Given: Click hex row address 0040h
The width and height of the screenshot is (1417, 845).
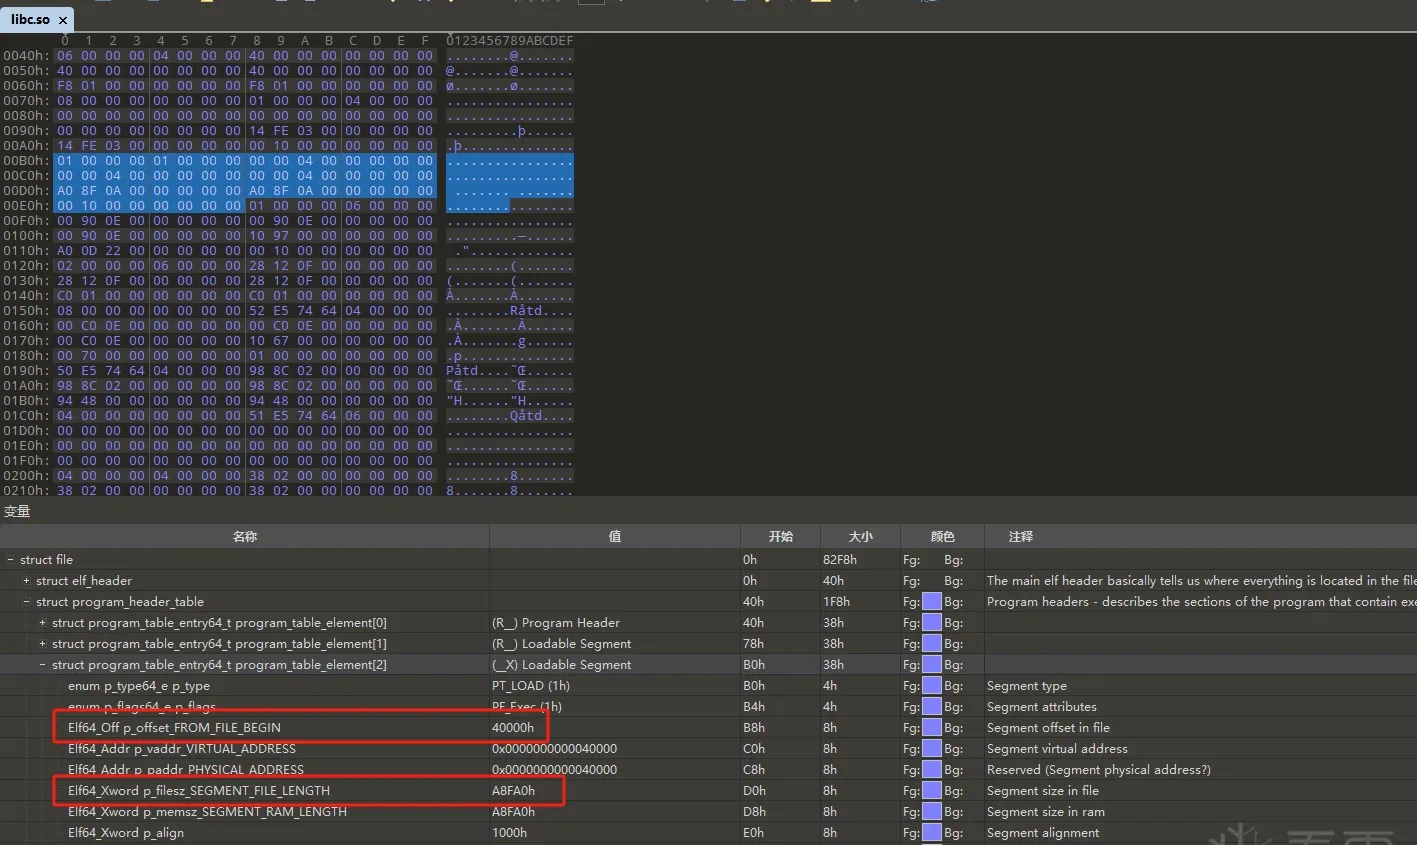Looking at the screenshot, I should [x=25, y=56].
